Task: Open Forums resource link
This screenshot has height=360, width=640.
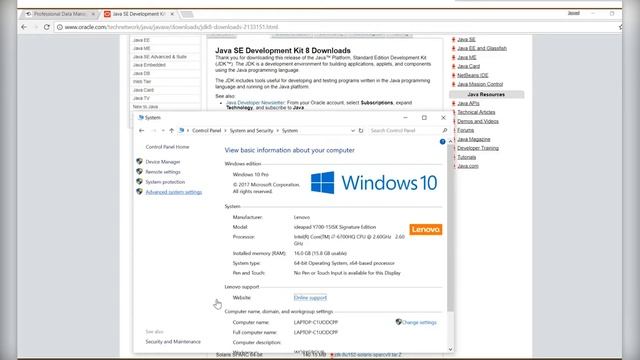Action: 465,130
